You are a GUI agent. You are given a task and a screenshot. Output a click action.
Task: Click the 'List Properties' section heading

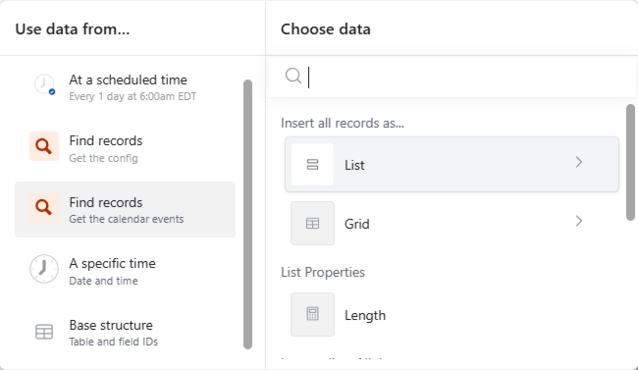(x=323, y=272)
